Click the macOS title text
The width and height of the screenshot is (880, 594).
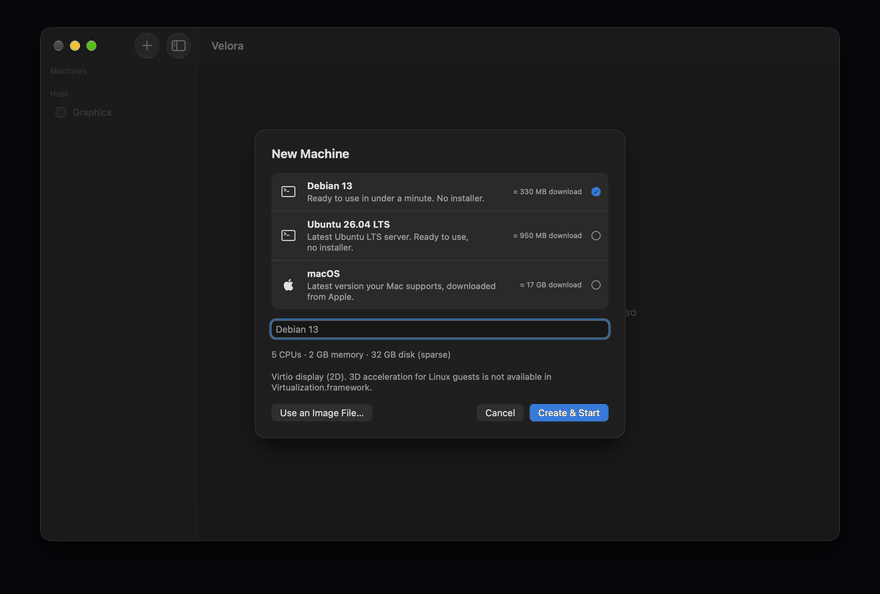click(x=323, y=273)
